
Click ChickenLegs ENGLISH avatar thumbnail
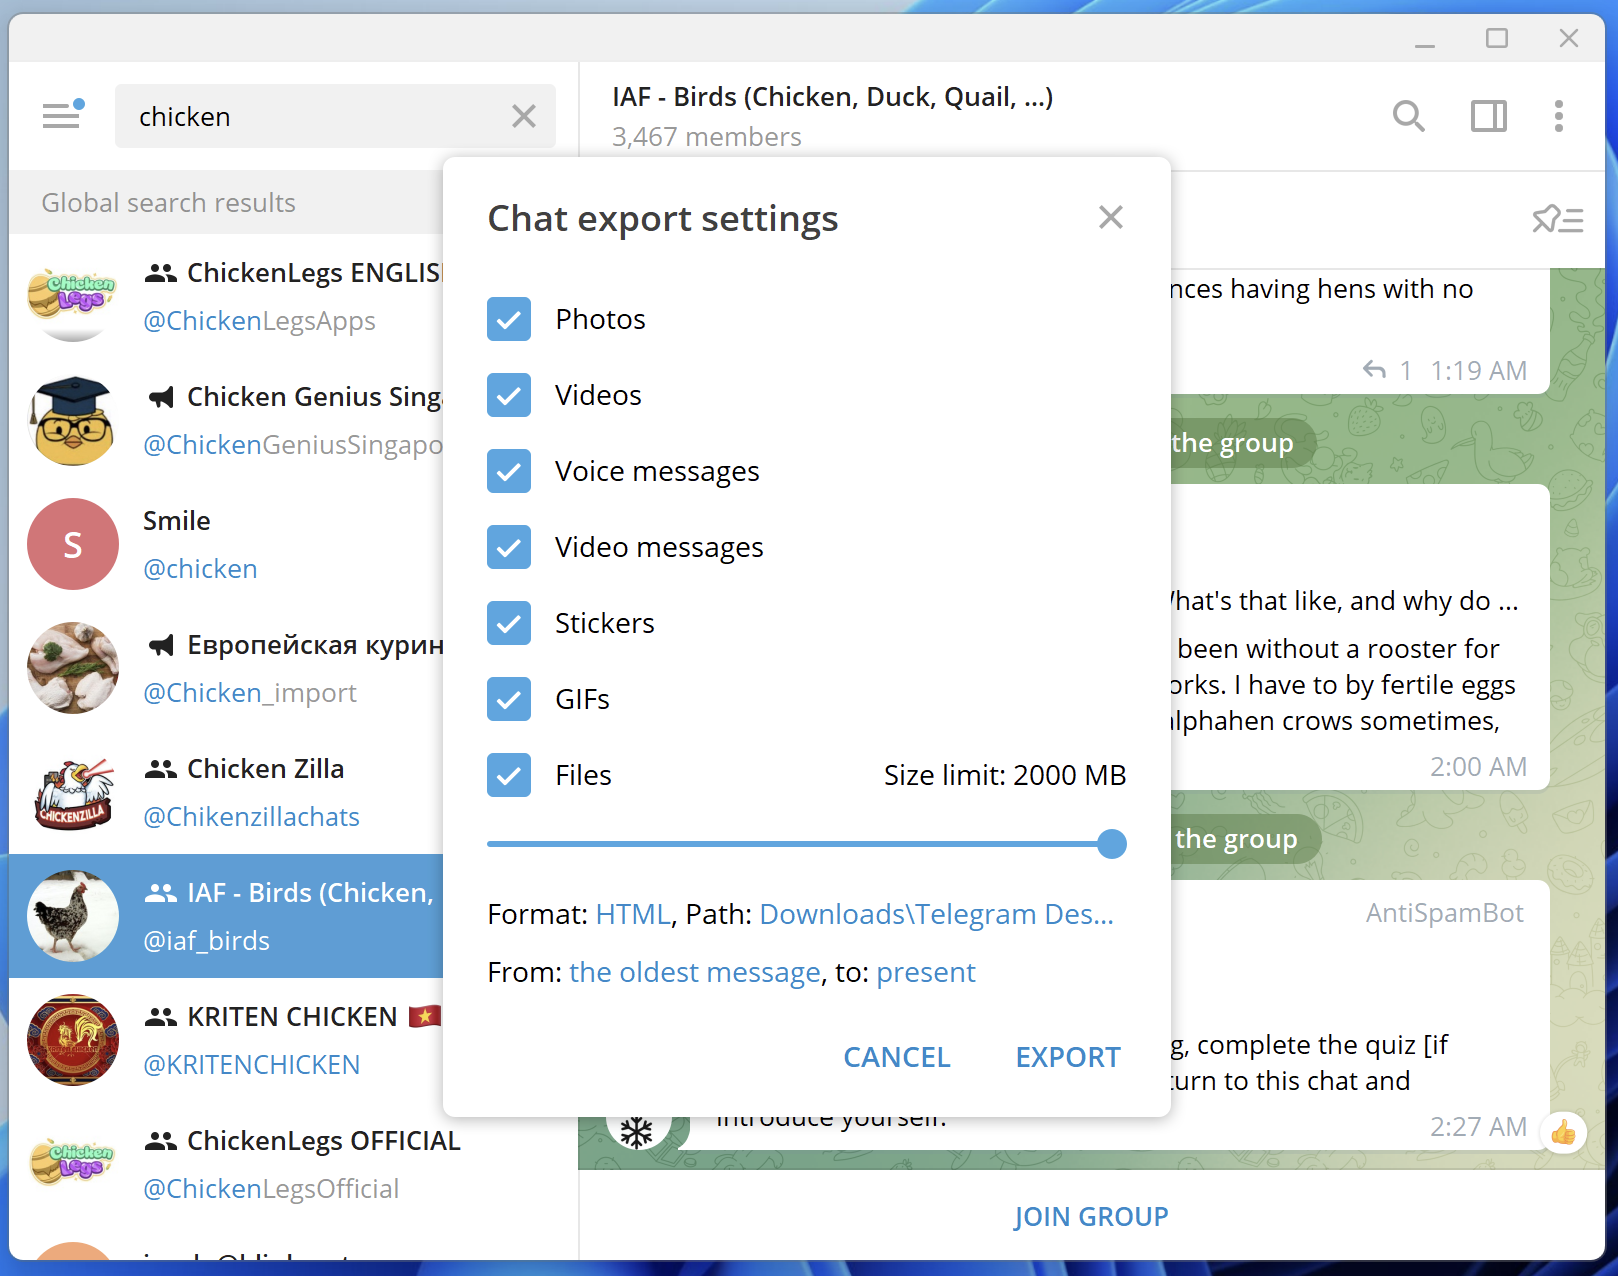(x=73, y=296)
